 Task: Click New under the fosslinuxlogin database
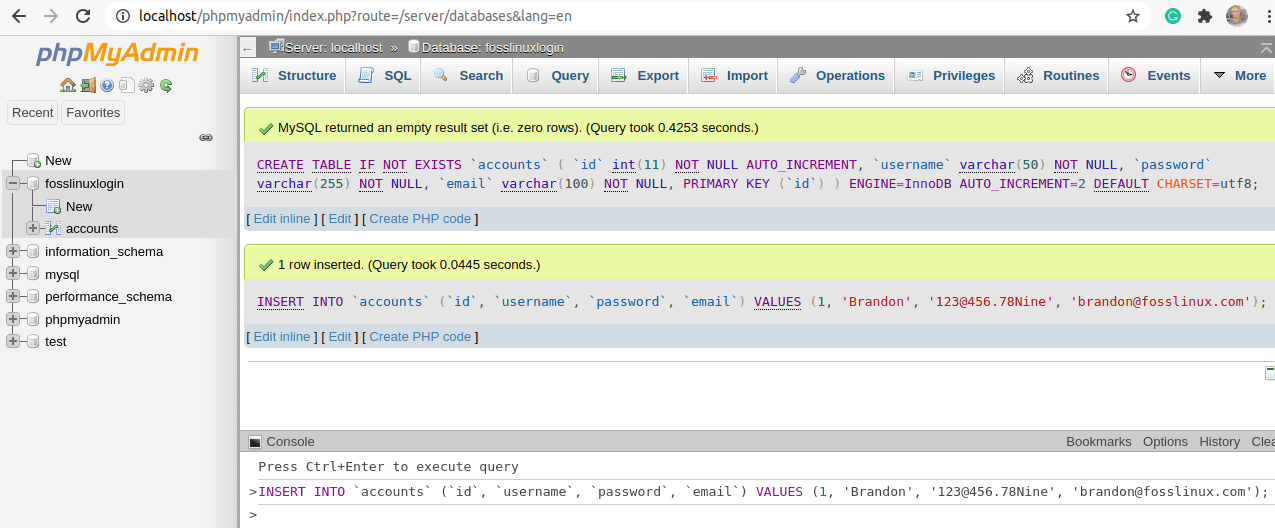click(79, 207)
